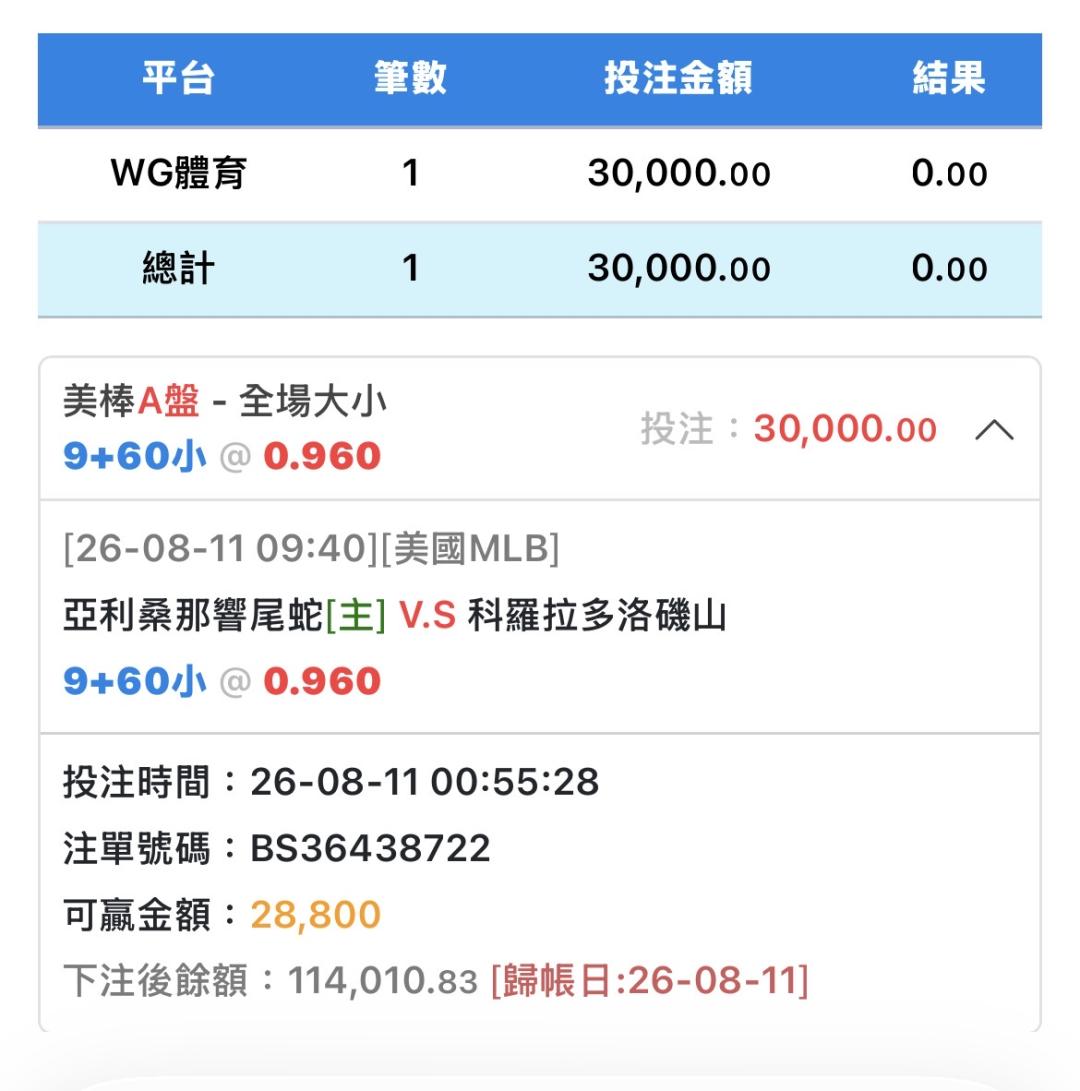Select the 總計 summary row

[x=539, y=269]
